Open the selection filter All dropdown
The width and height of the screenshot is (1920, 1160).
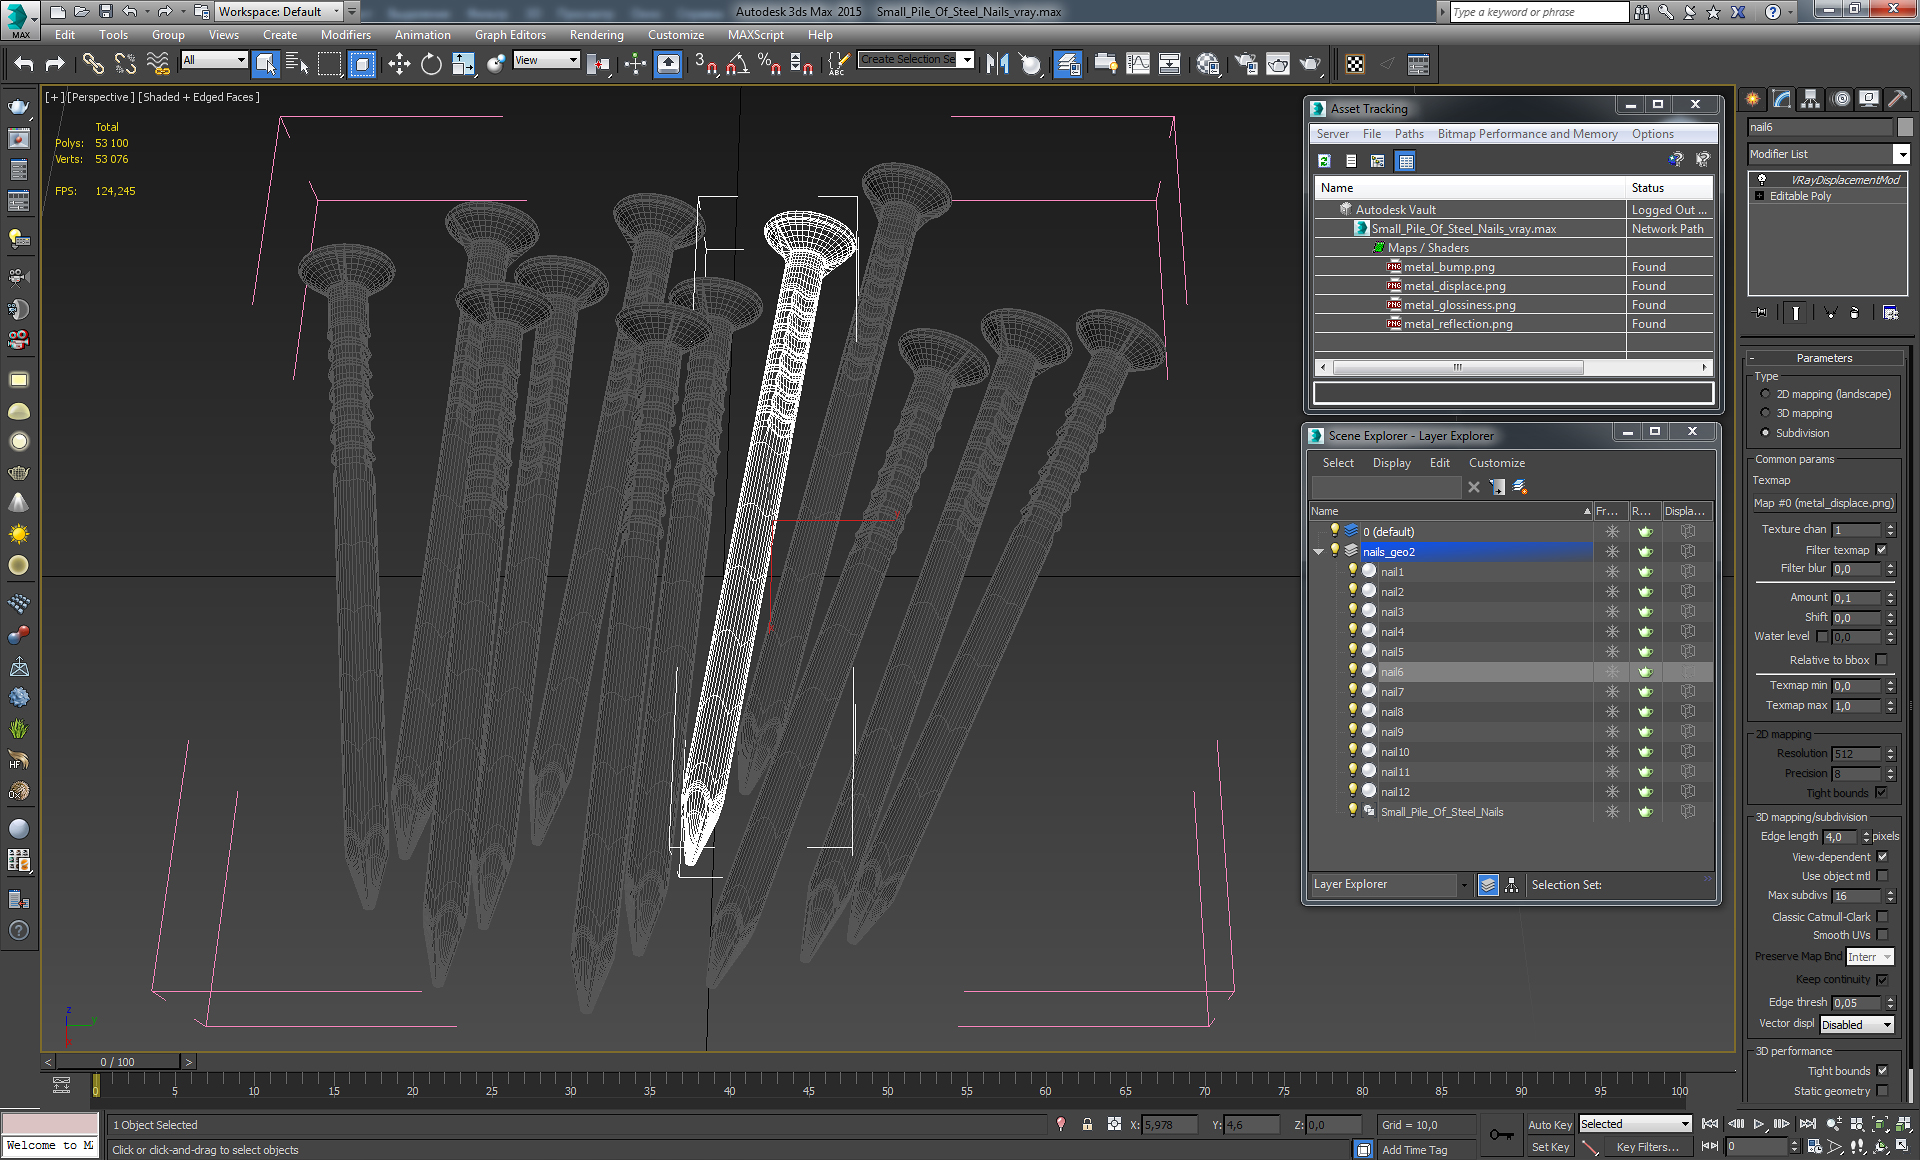tap(214, 60)
